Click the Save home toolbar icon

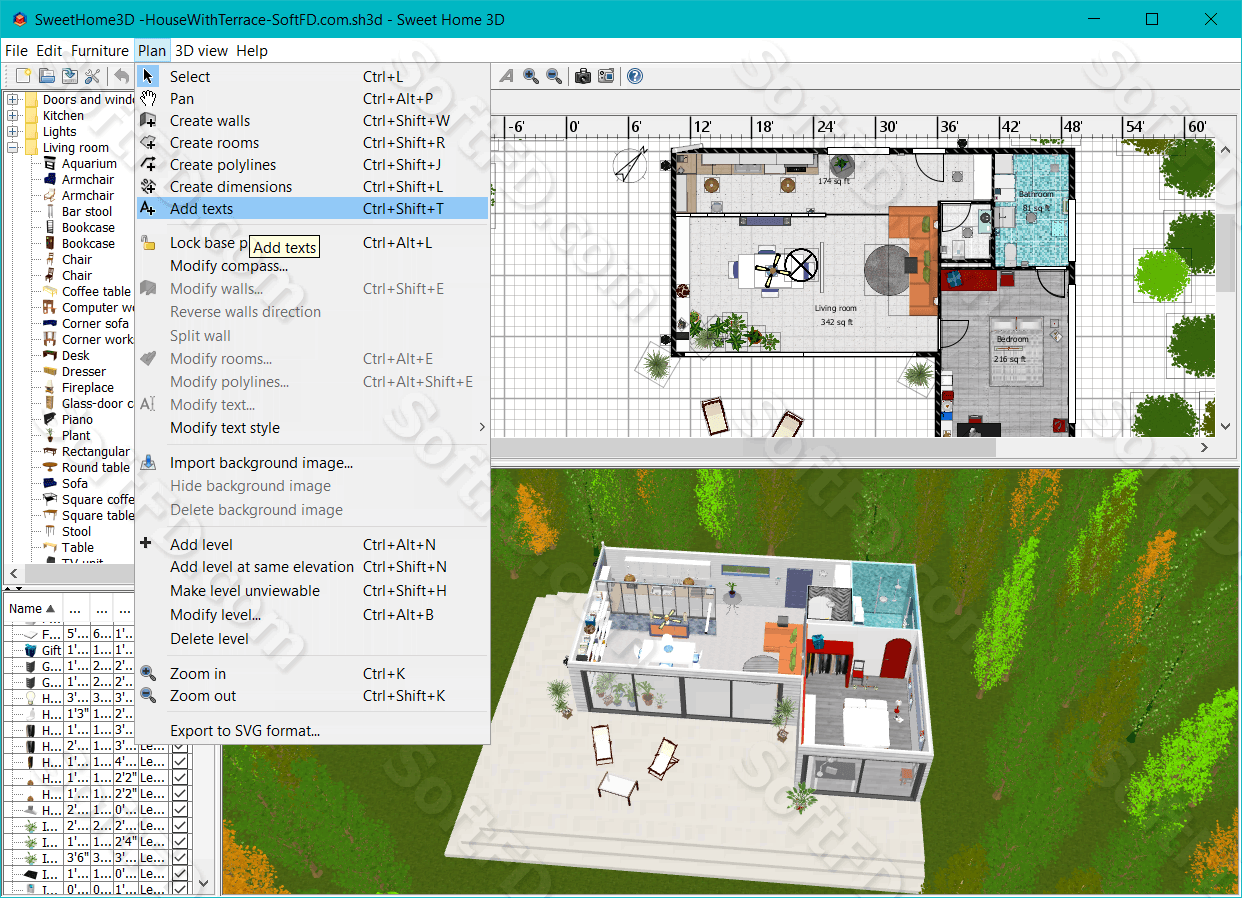[x=70, y=76]
